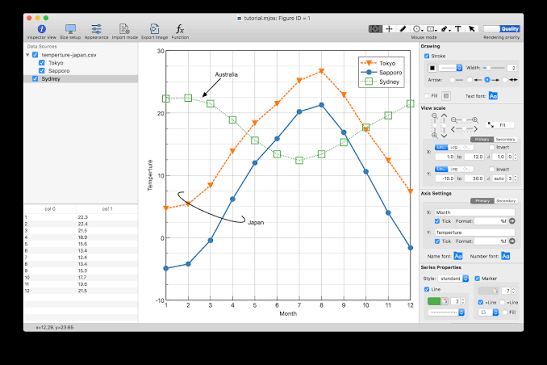547x365 pixels.
Task: Select the circle shape drawing tool
Action: coord(417,29)
